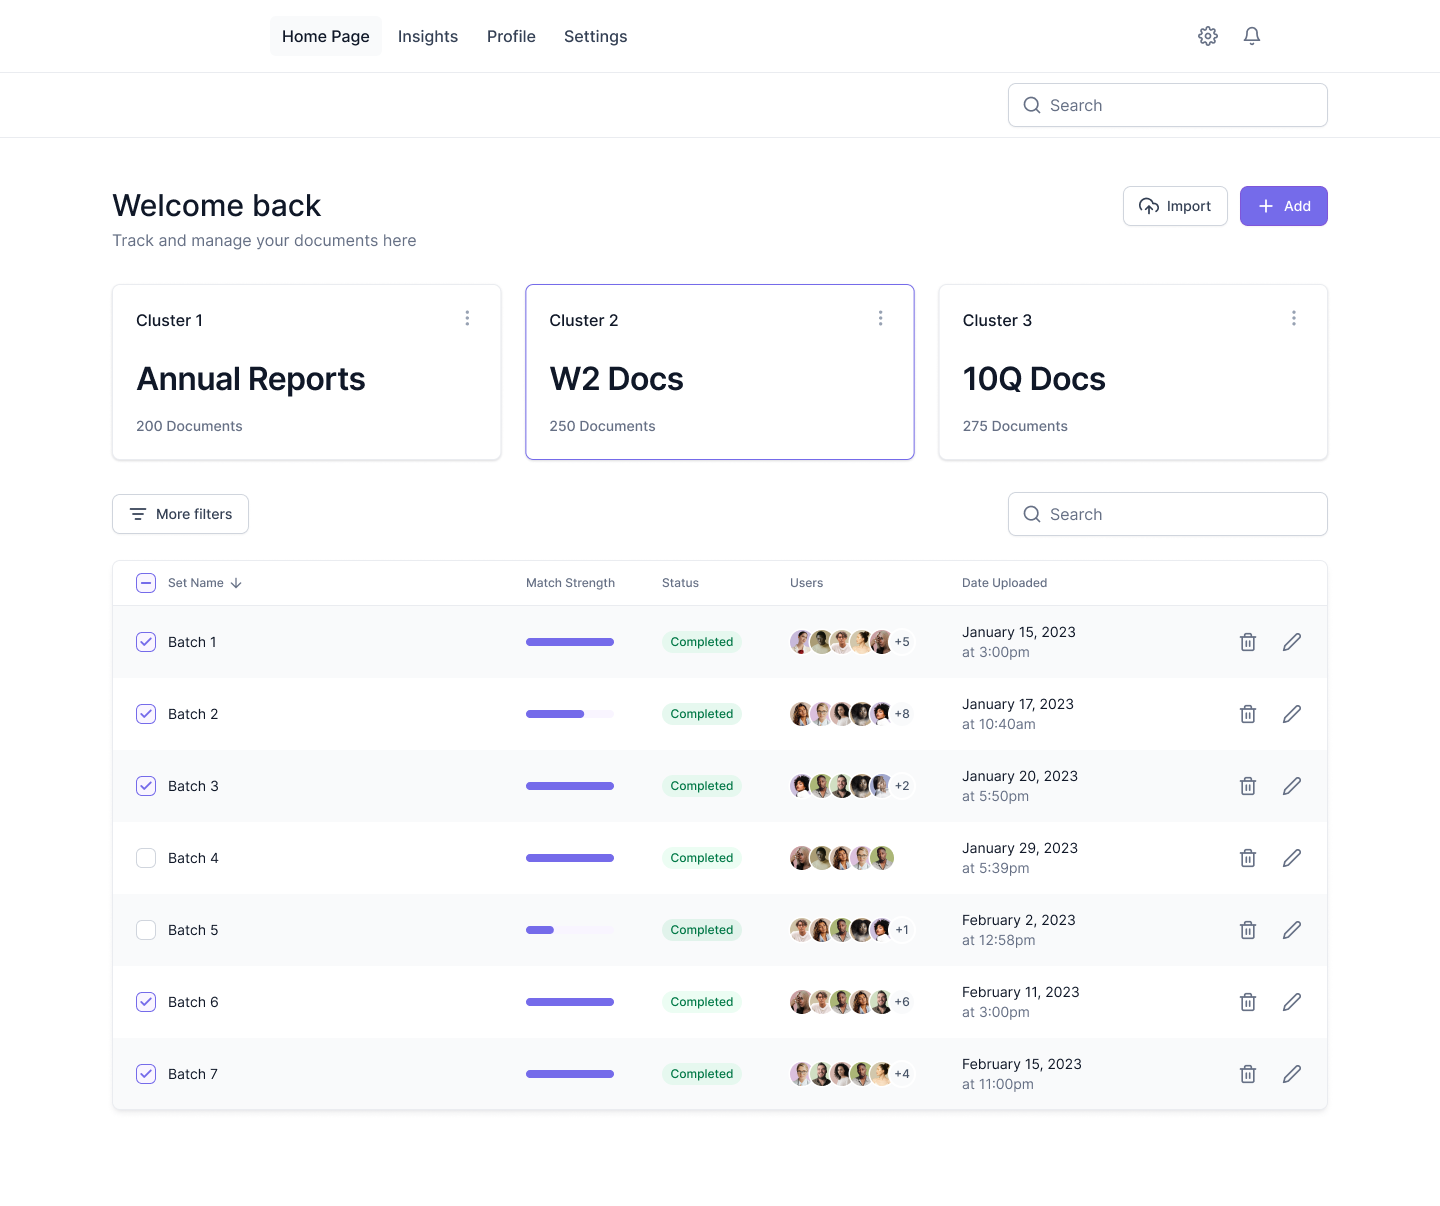Show Batch 7 +4 more users
This screenshot has height=1206, width=1440.
point(902,1074)
